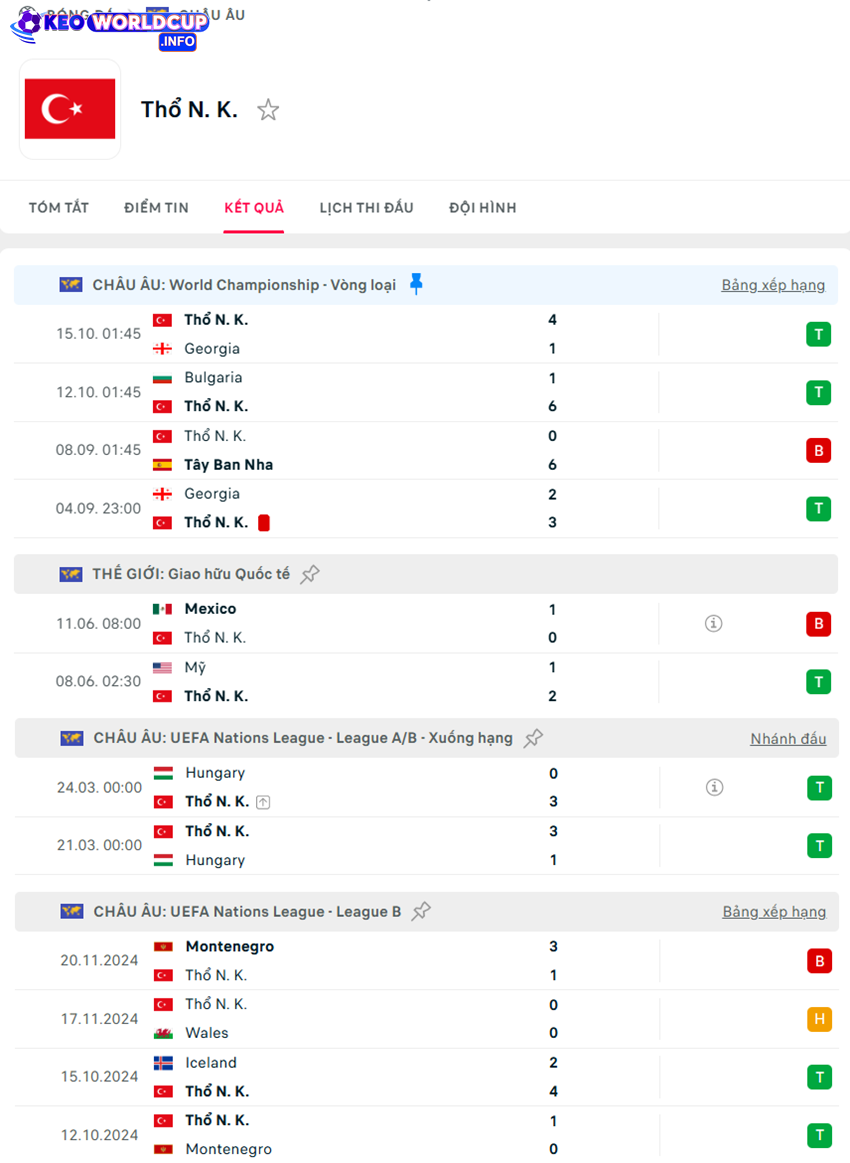Click the UEFA Nations League - League B header
This screenshot has width=850, height=1163.
pyautogui.click(x=247, y=912)
